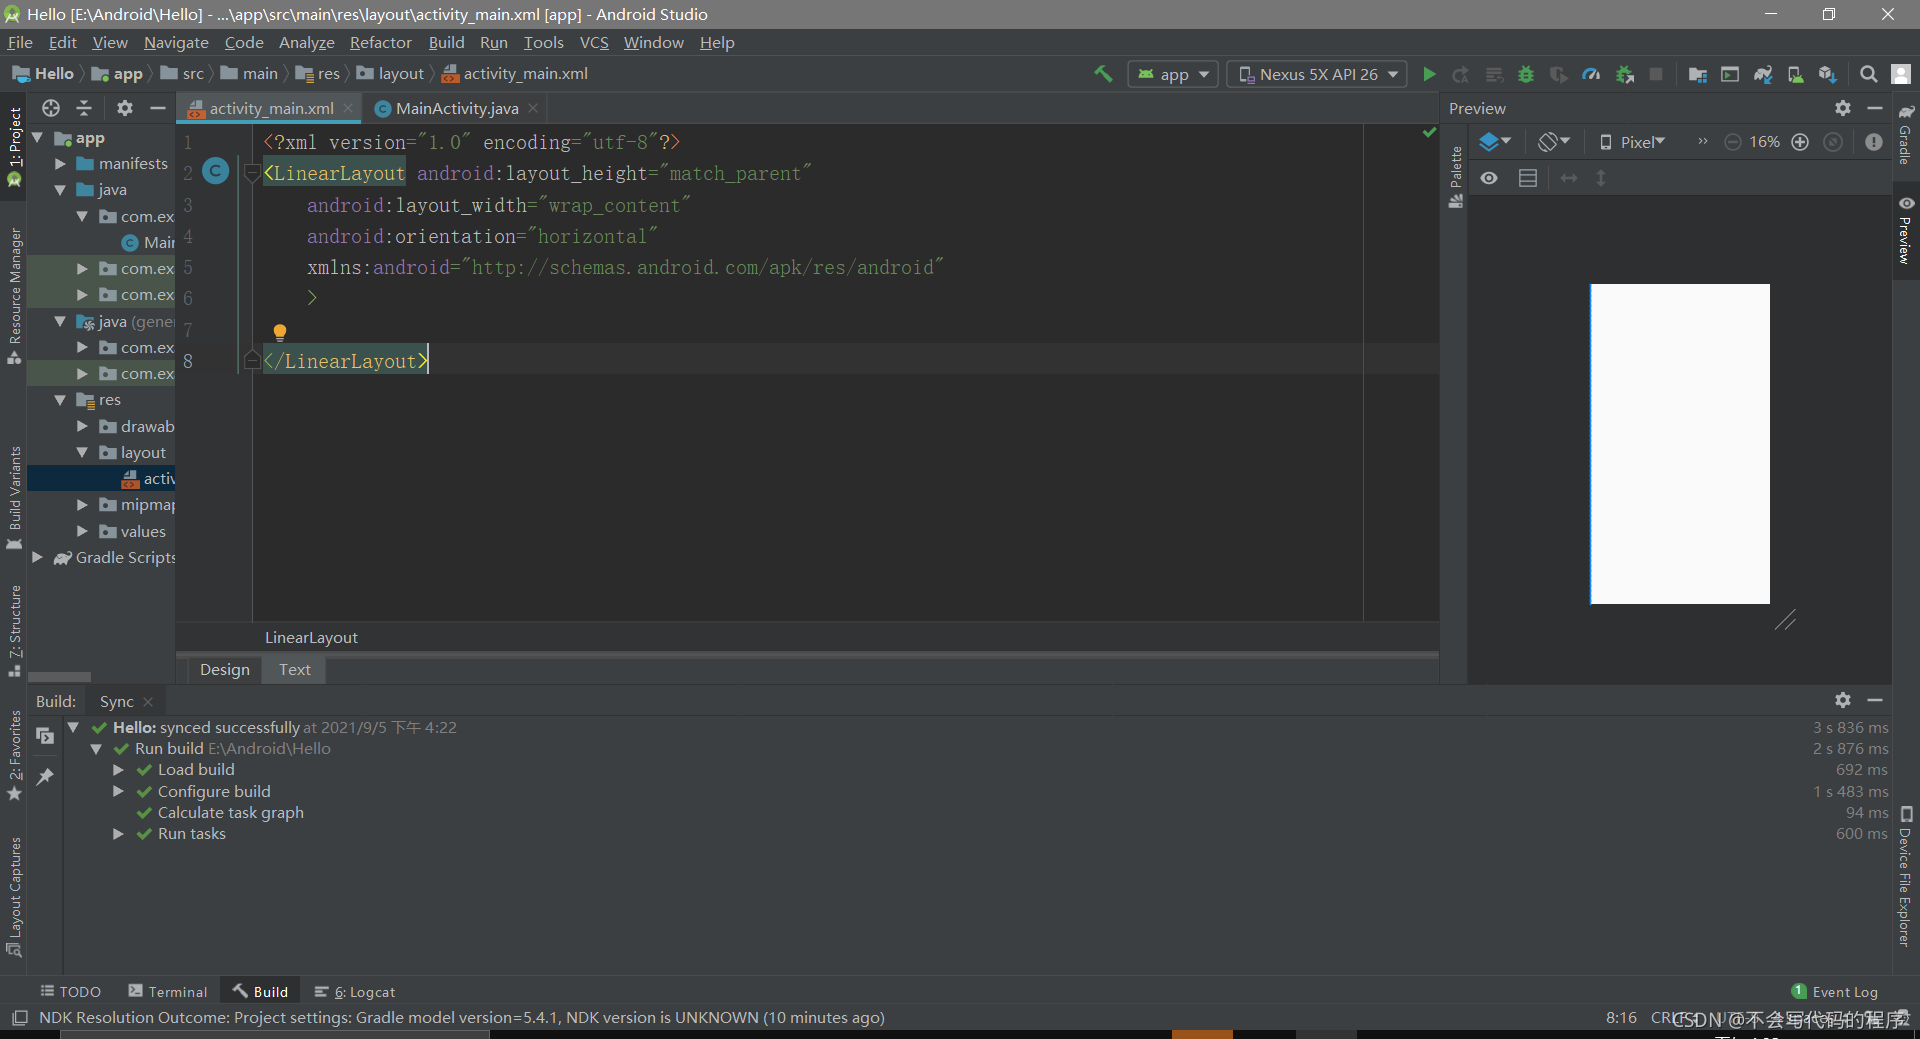Toggle the Resource Manager tool window

14,295
